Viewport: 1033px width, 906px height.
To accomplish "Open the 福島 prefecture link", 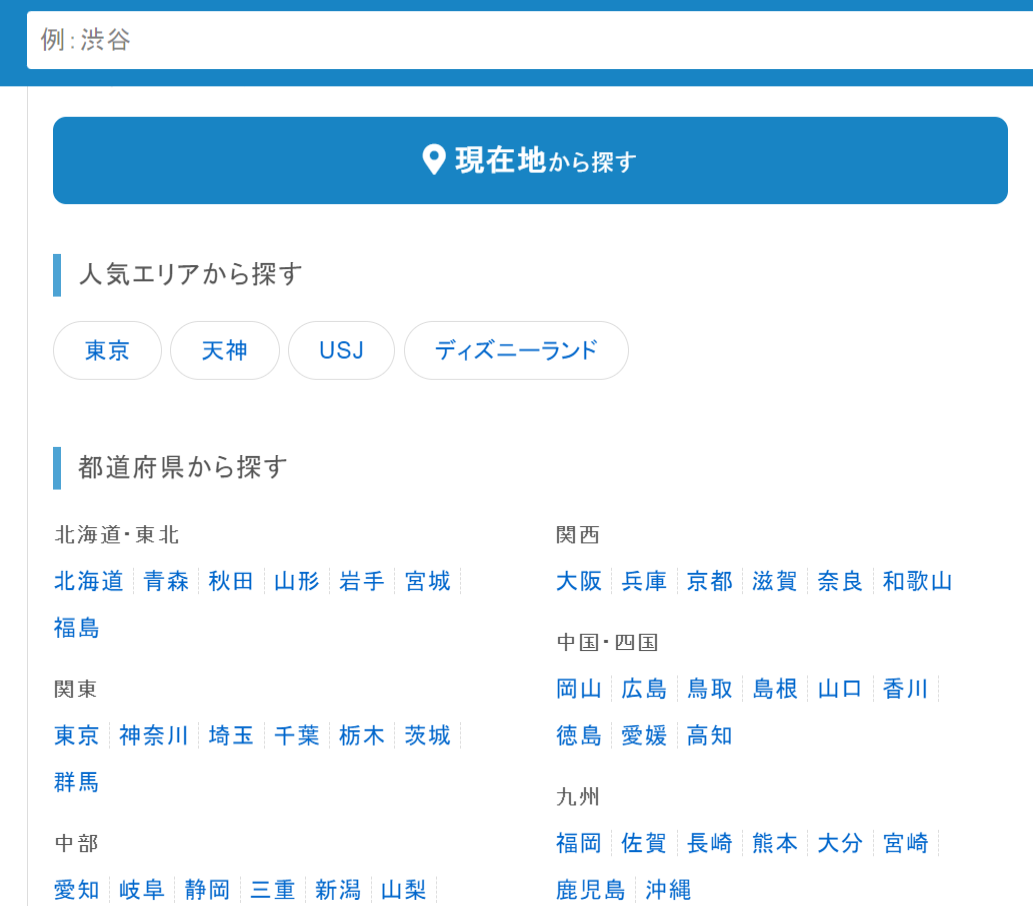I will [77, 628].
